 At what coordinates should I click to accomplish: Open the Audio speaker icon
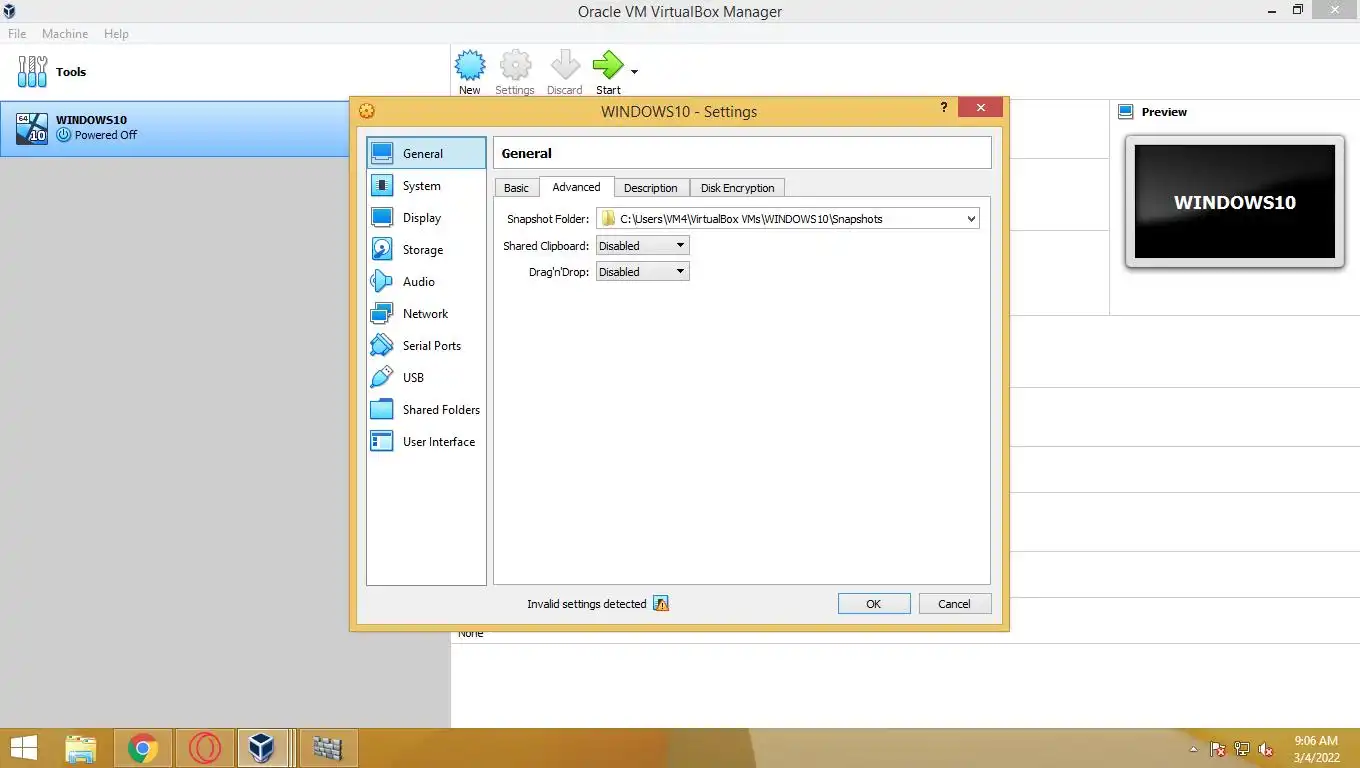click(x=382, y=281)
